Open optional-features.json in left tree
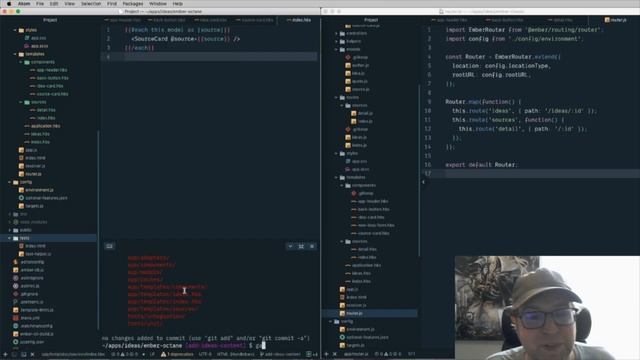Image resolution: width=640 pixels, height=360 pixels. tap(46, 198)
